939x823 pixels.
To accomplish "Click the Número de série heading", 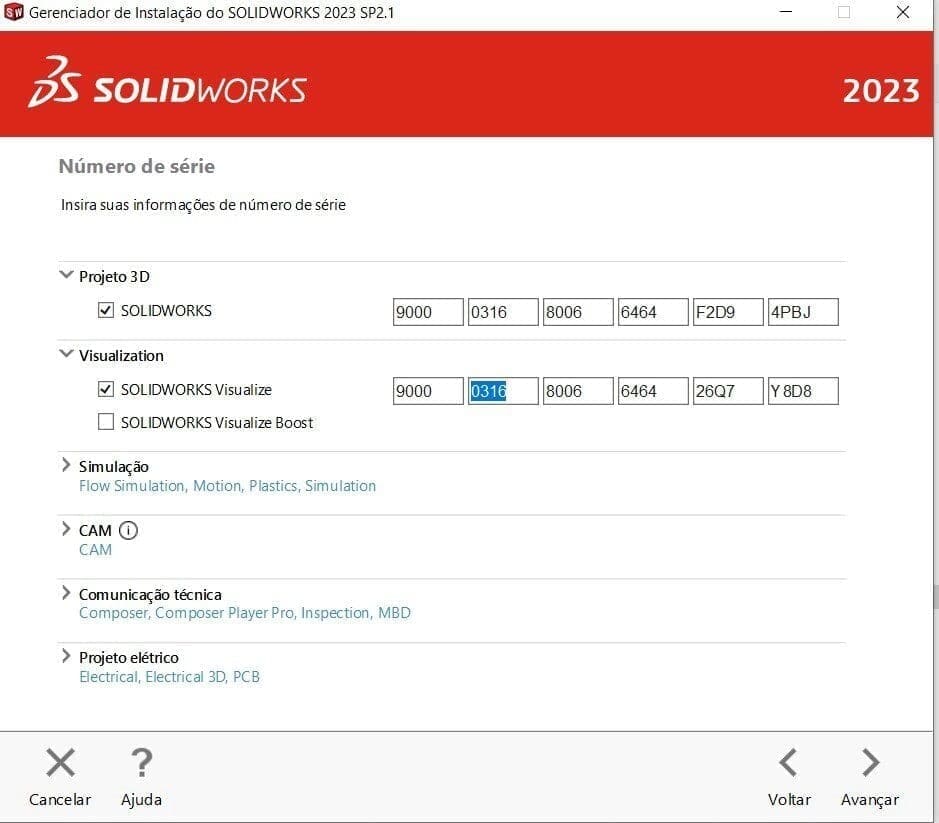I will (137, 166).
